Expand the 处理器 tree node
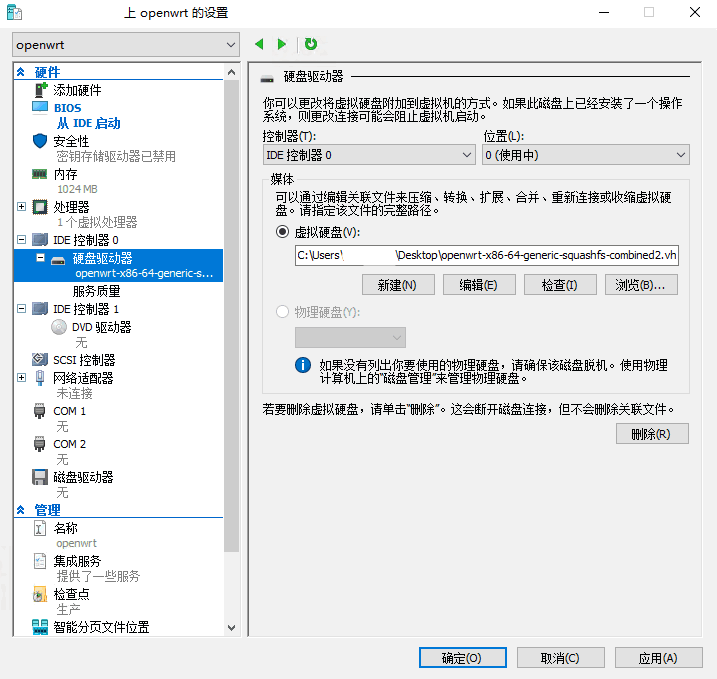Image resolution: width=717 pixels, height=679 pixels. click(21, 207)
